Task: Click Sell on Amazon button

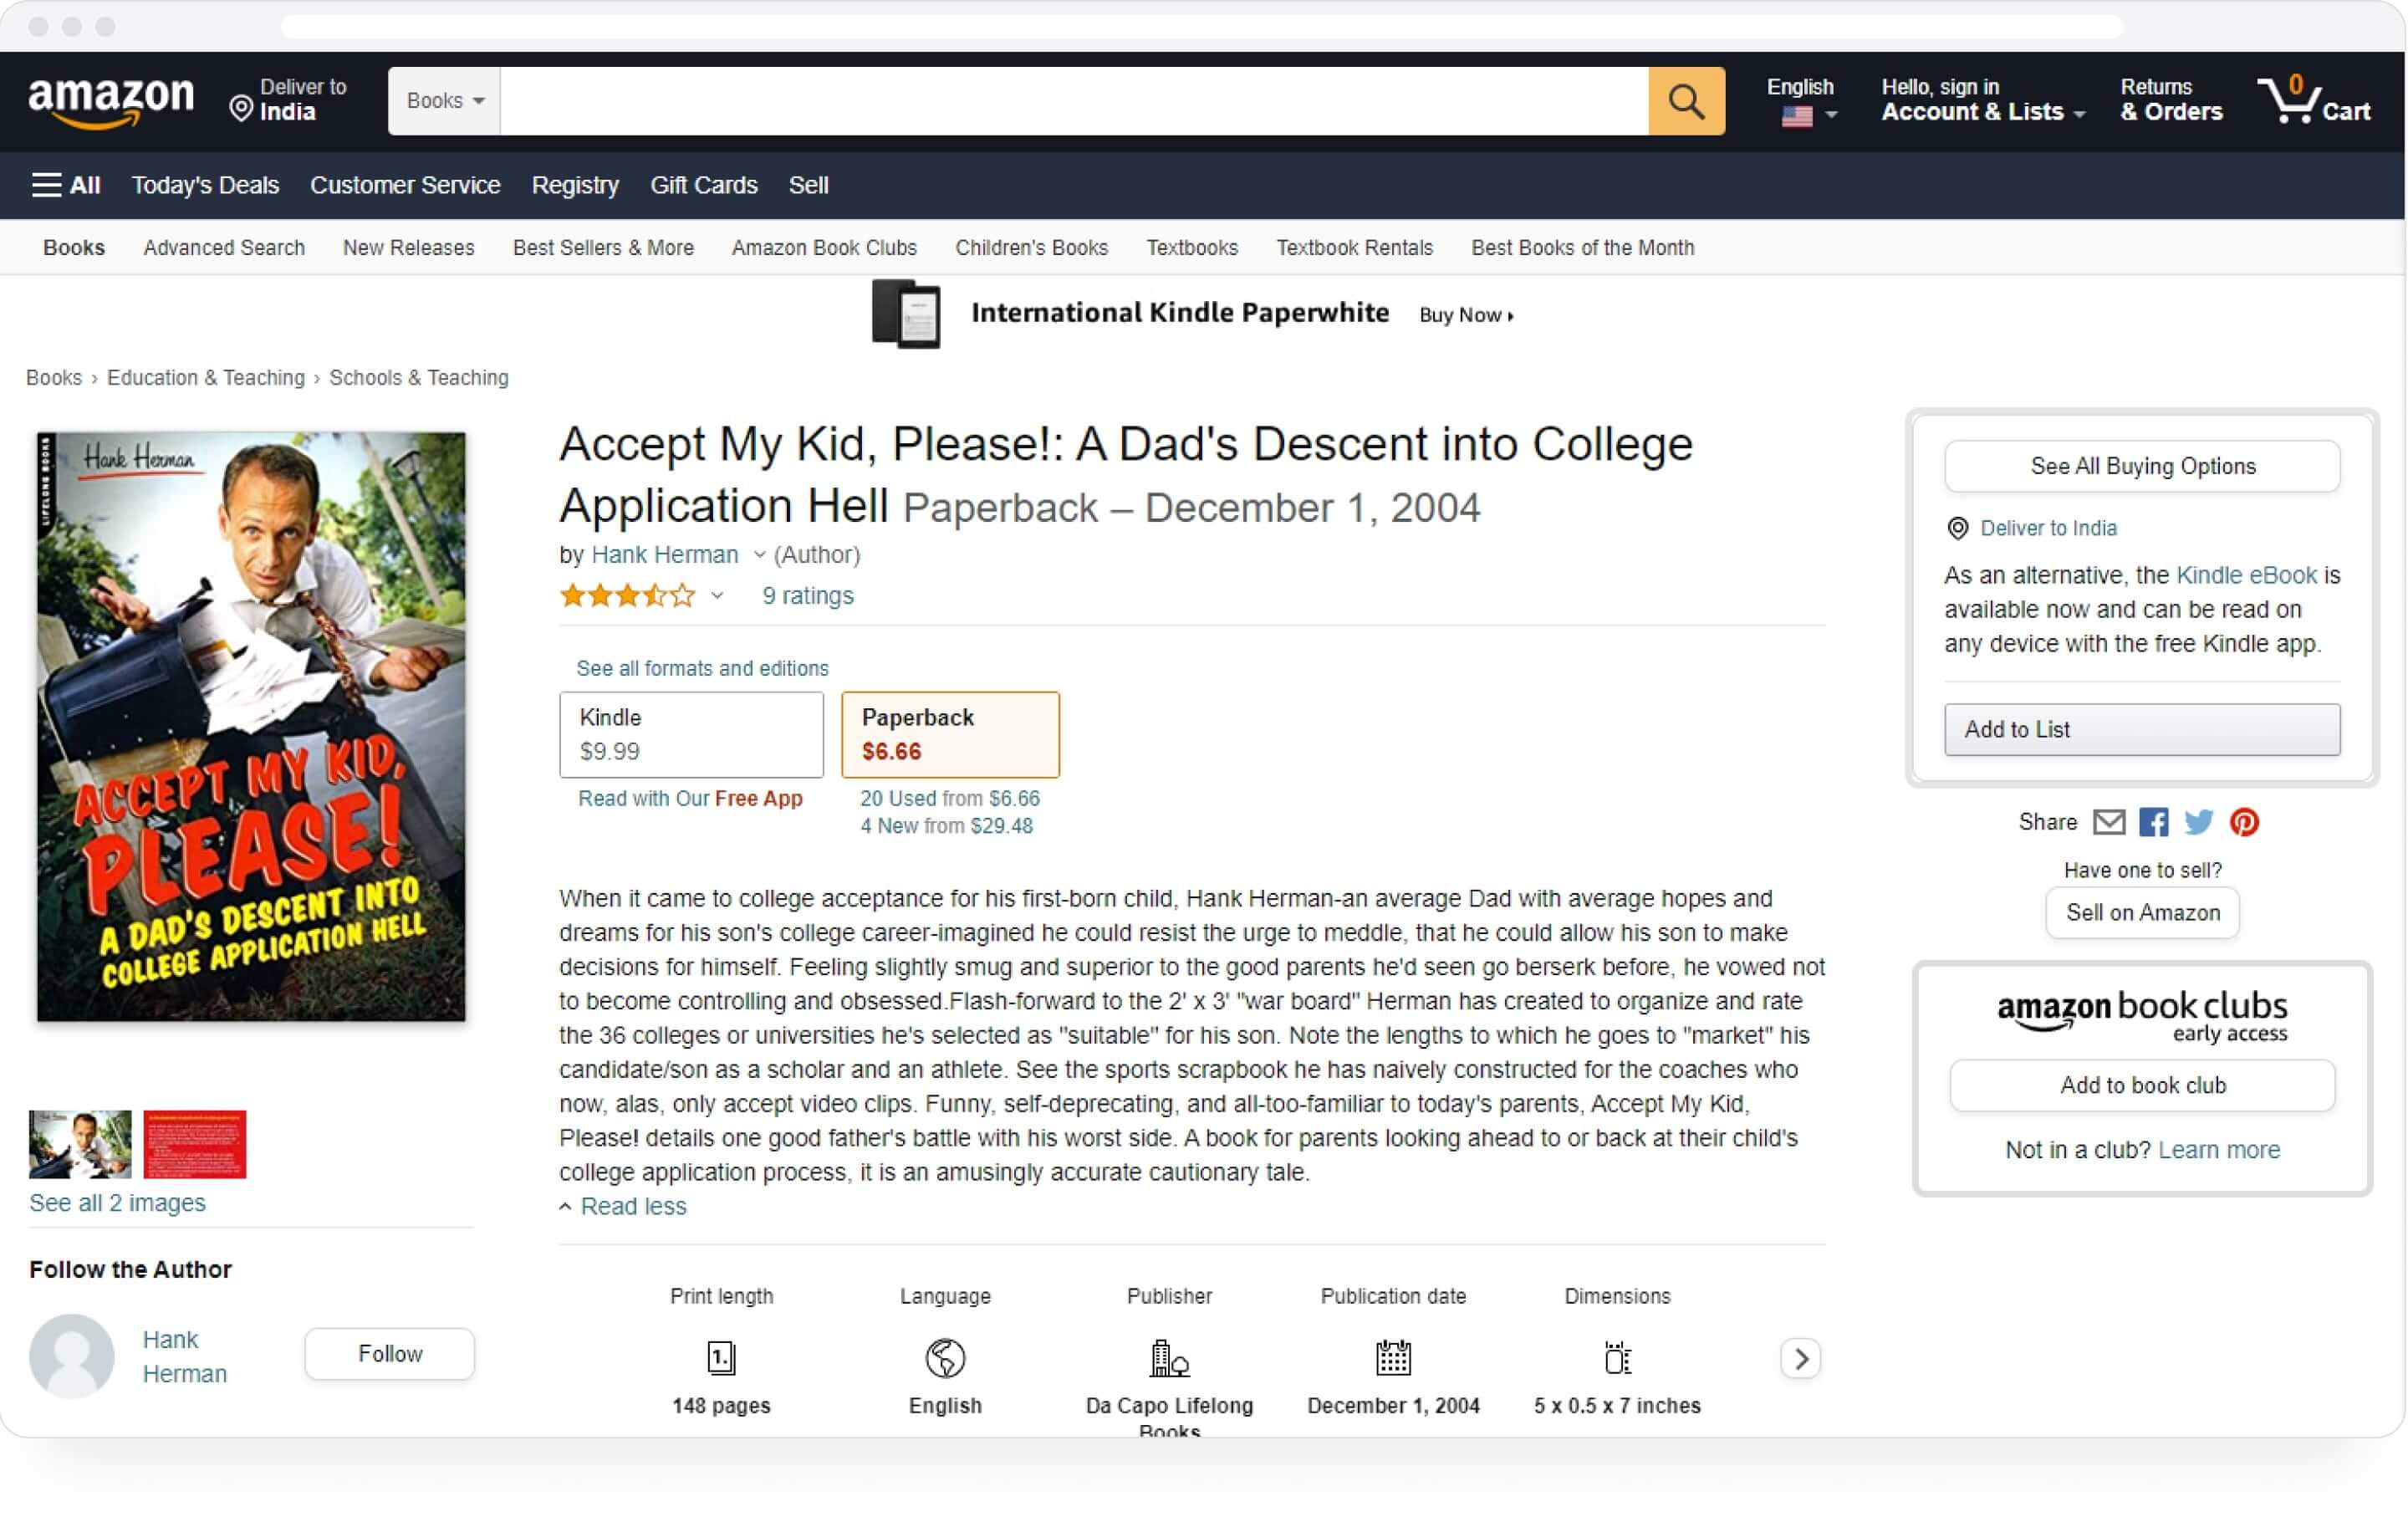Action: click(x=2142, y=912)
